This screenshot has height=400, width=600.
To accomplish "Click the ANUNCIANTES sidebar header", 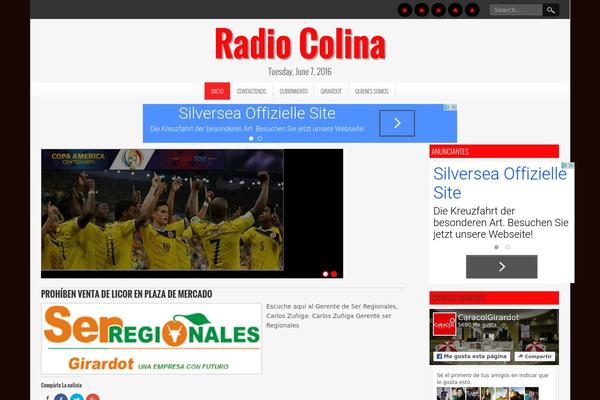I will tap(494, 152).
